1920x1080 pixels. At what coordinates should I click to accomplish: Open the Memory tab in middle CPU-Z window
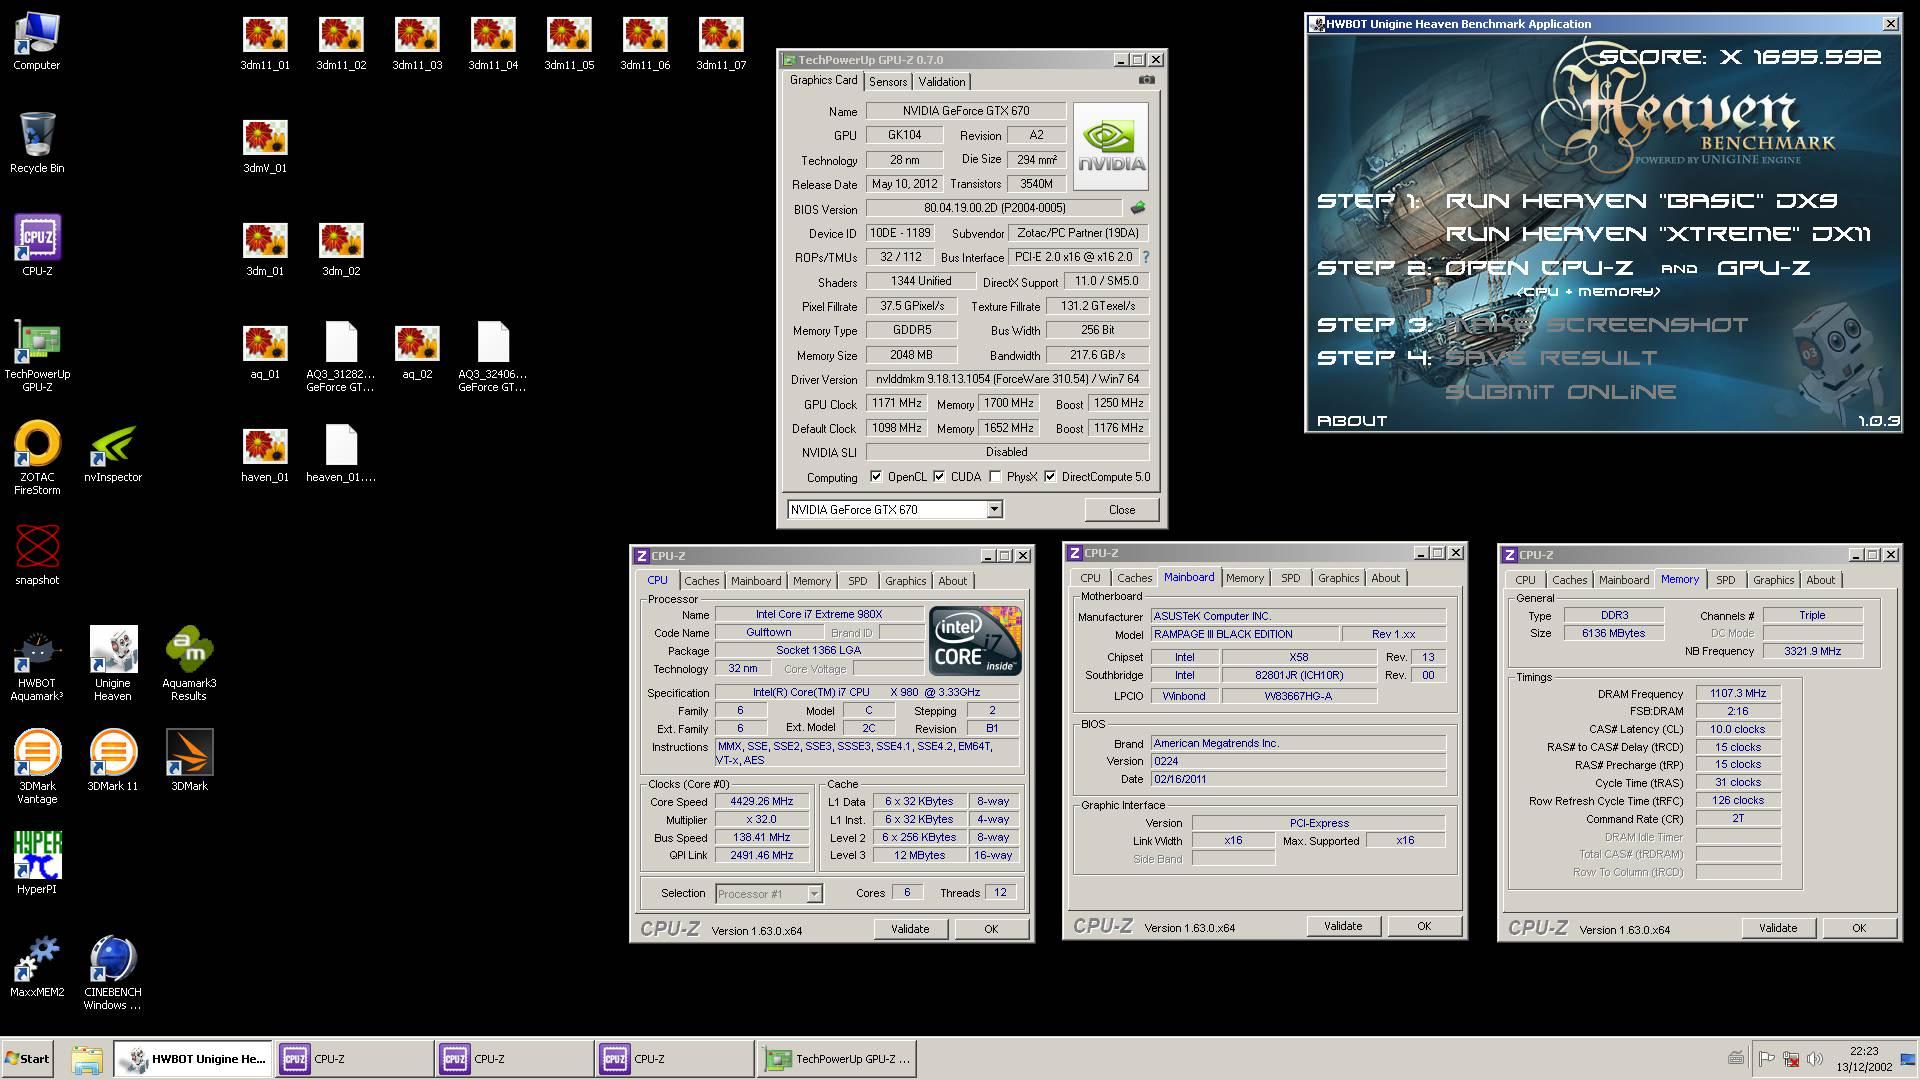1245,578
